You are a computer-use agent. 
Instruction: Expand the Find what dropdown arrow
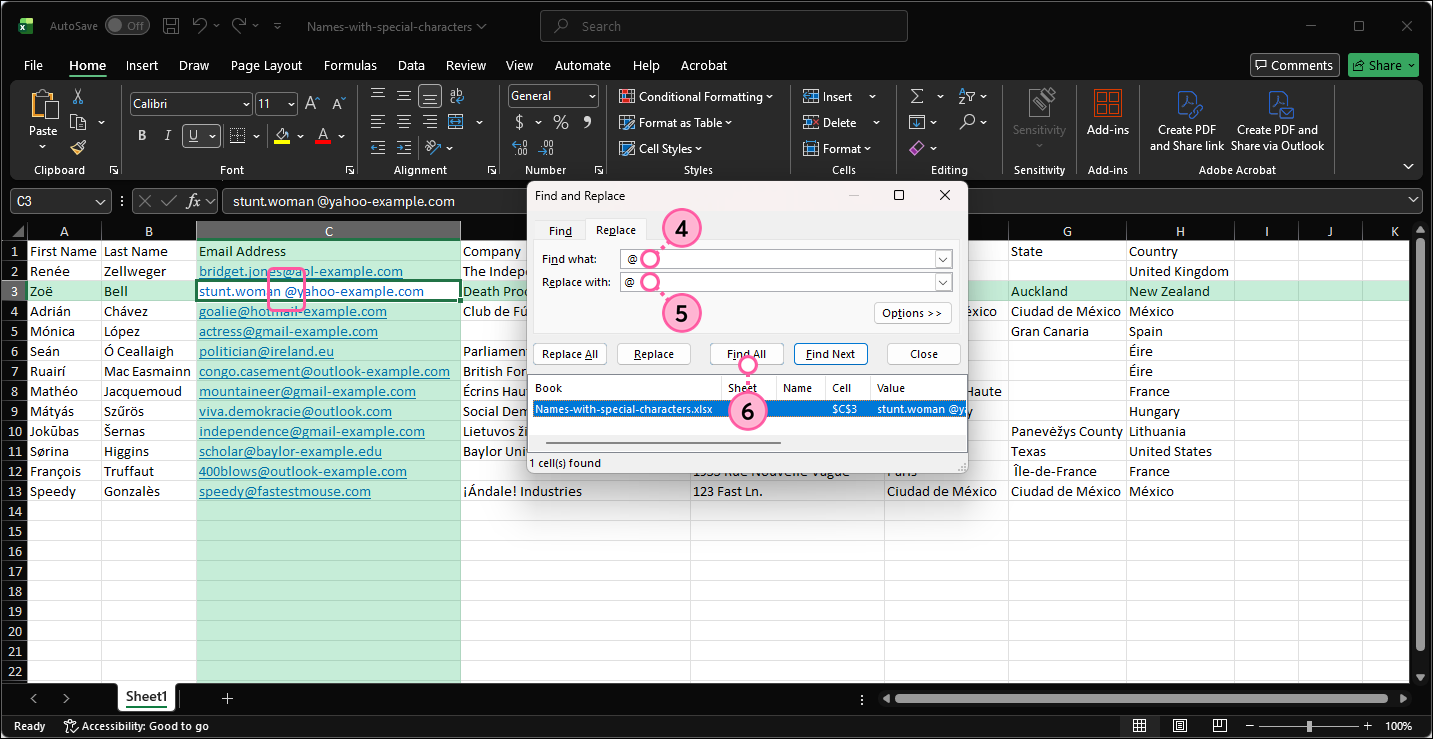[x=943, y=259]
